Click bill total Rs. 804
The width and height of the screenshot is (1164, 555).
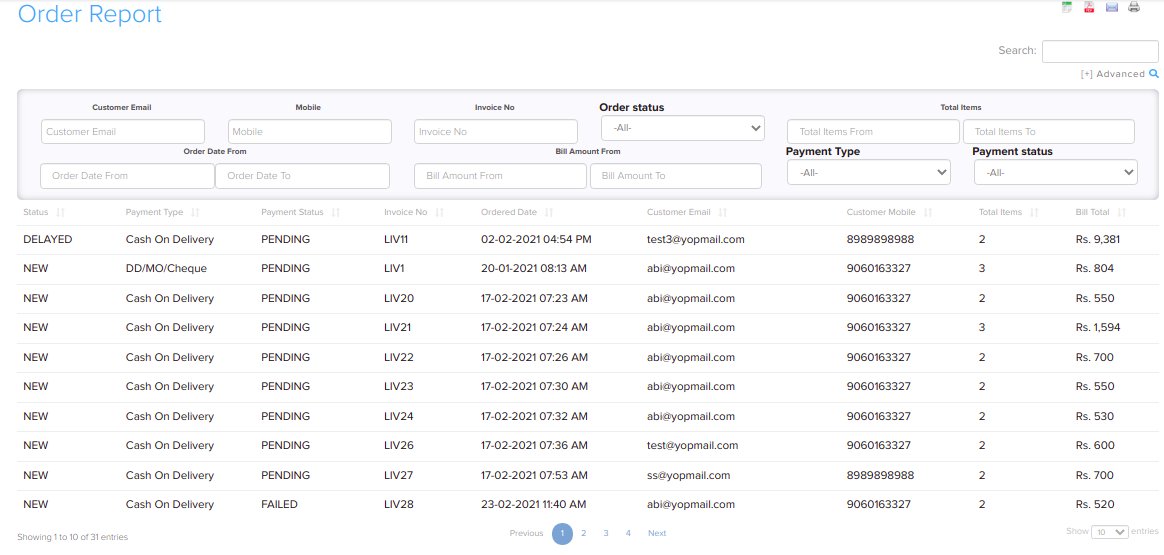(1095, 269)
